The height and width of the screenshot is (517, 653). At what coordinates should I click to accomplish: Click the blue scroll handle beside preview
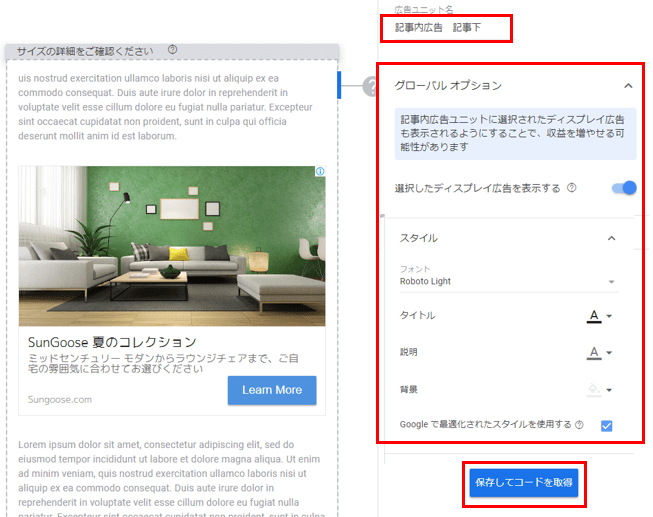tap(339, 85)
